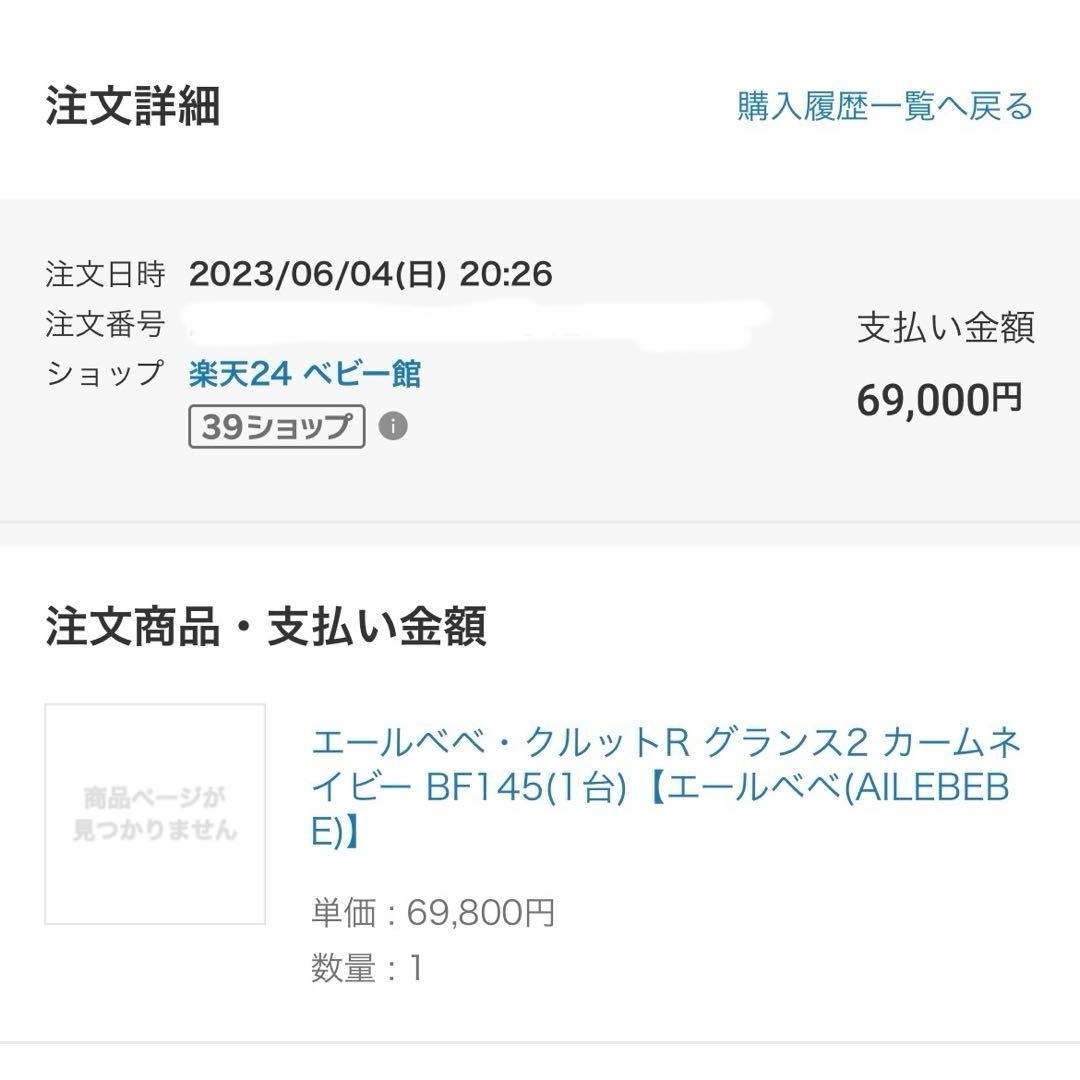Click the quantity line 数量:1
This screenshot has width=1080, height=1080.
point(367,968)
